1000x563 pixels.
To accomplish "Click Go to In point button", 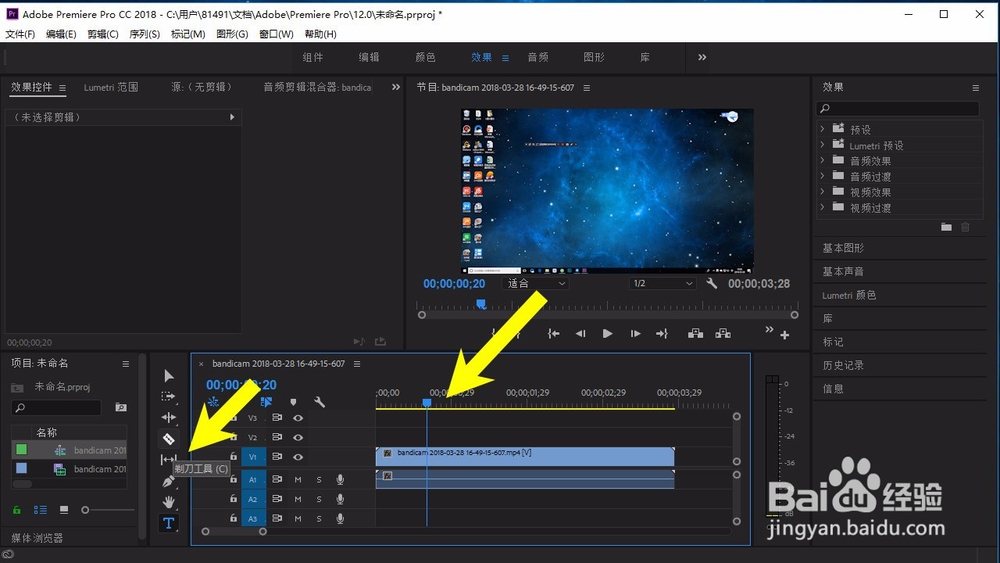I will pyautogui.click(x=554, y=333).
